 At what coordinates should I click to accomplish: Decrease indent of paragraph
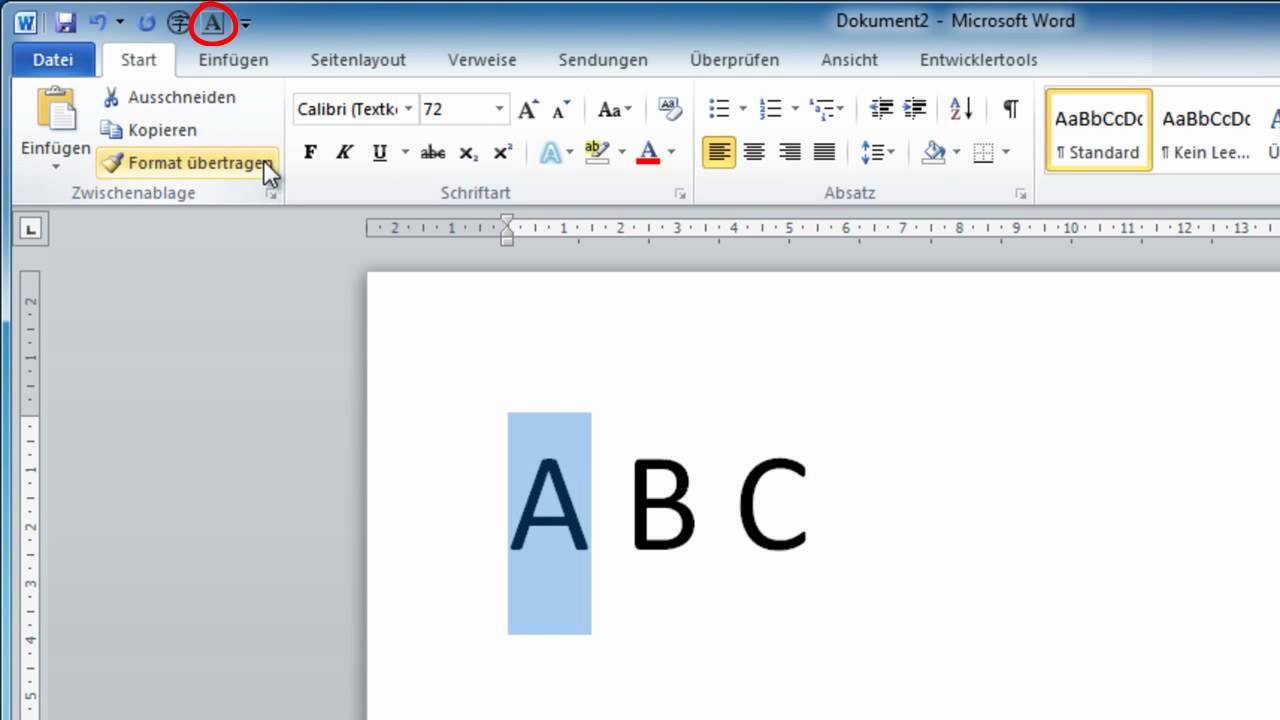881,108
